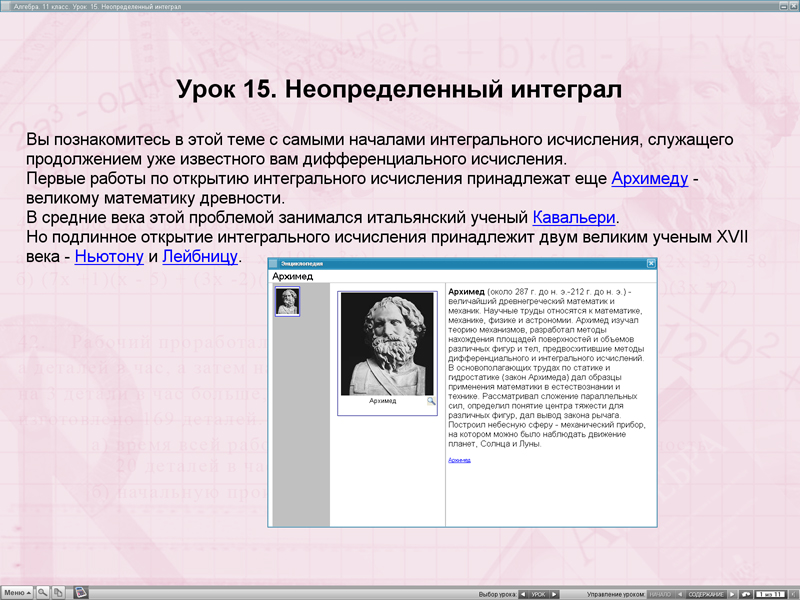
Task: Open the encyclopedia book icon in bottom toolbar
Action: click(80, 591)
